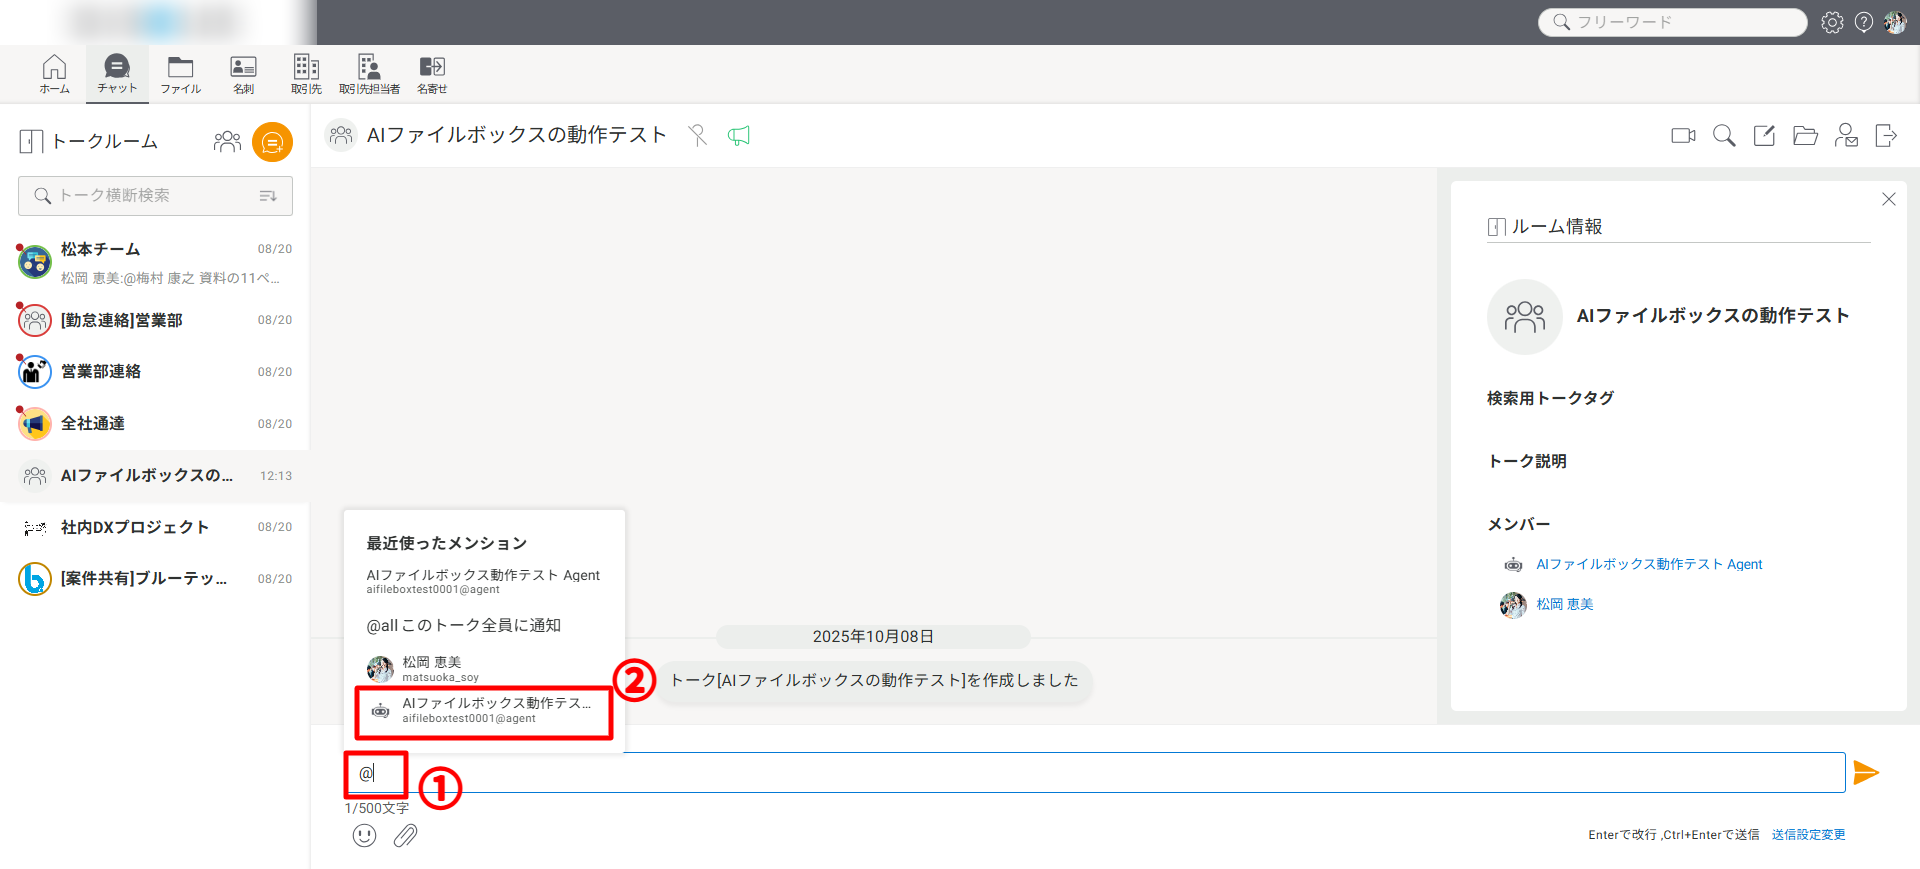Viewport: 1920px width, 869px height.
Task: Choose @all このトーク全員に通知 mention option
Action: (x=463, y=625)
